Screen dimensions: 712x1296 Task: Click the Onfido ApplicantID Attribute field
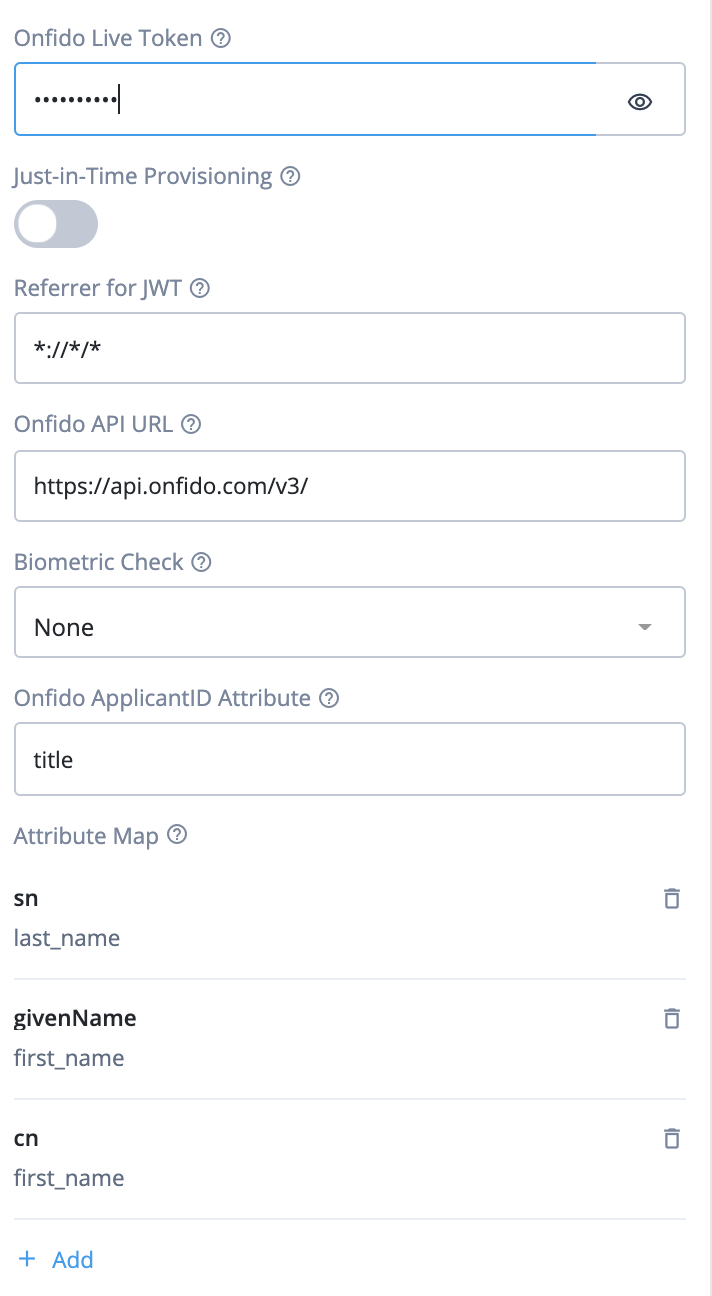pyautogui.click(x=349, y=759)
